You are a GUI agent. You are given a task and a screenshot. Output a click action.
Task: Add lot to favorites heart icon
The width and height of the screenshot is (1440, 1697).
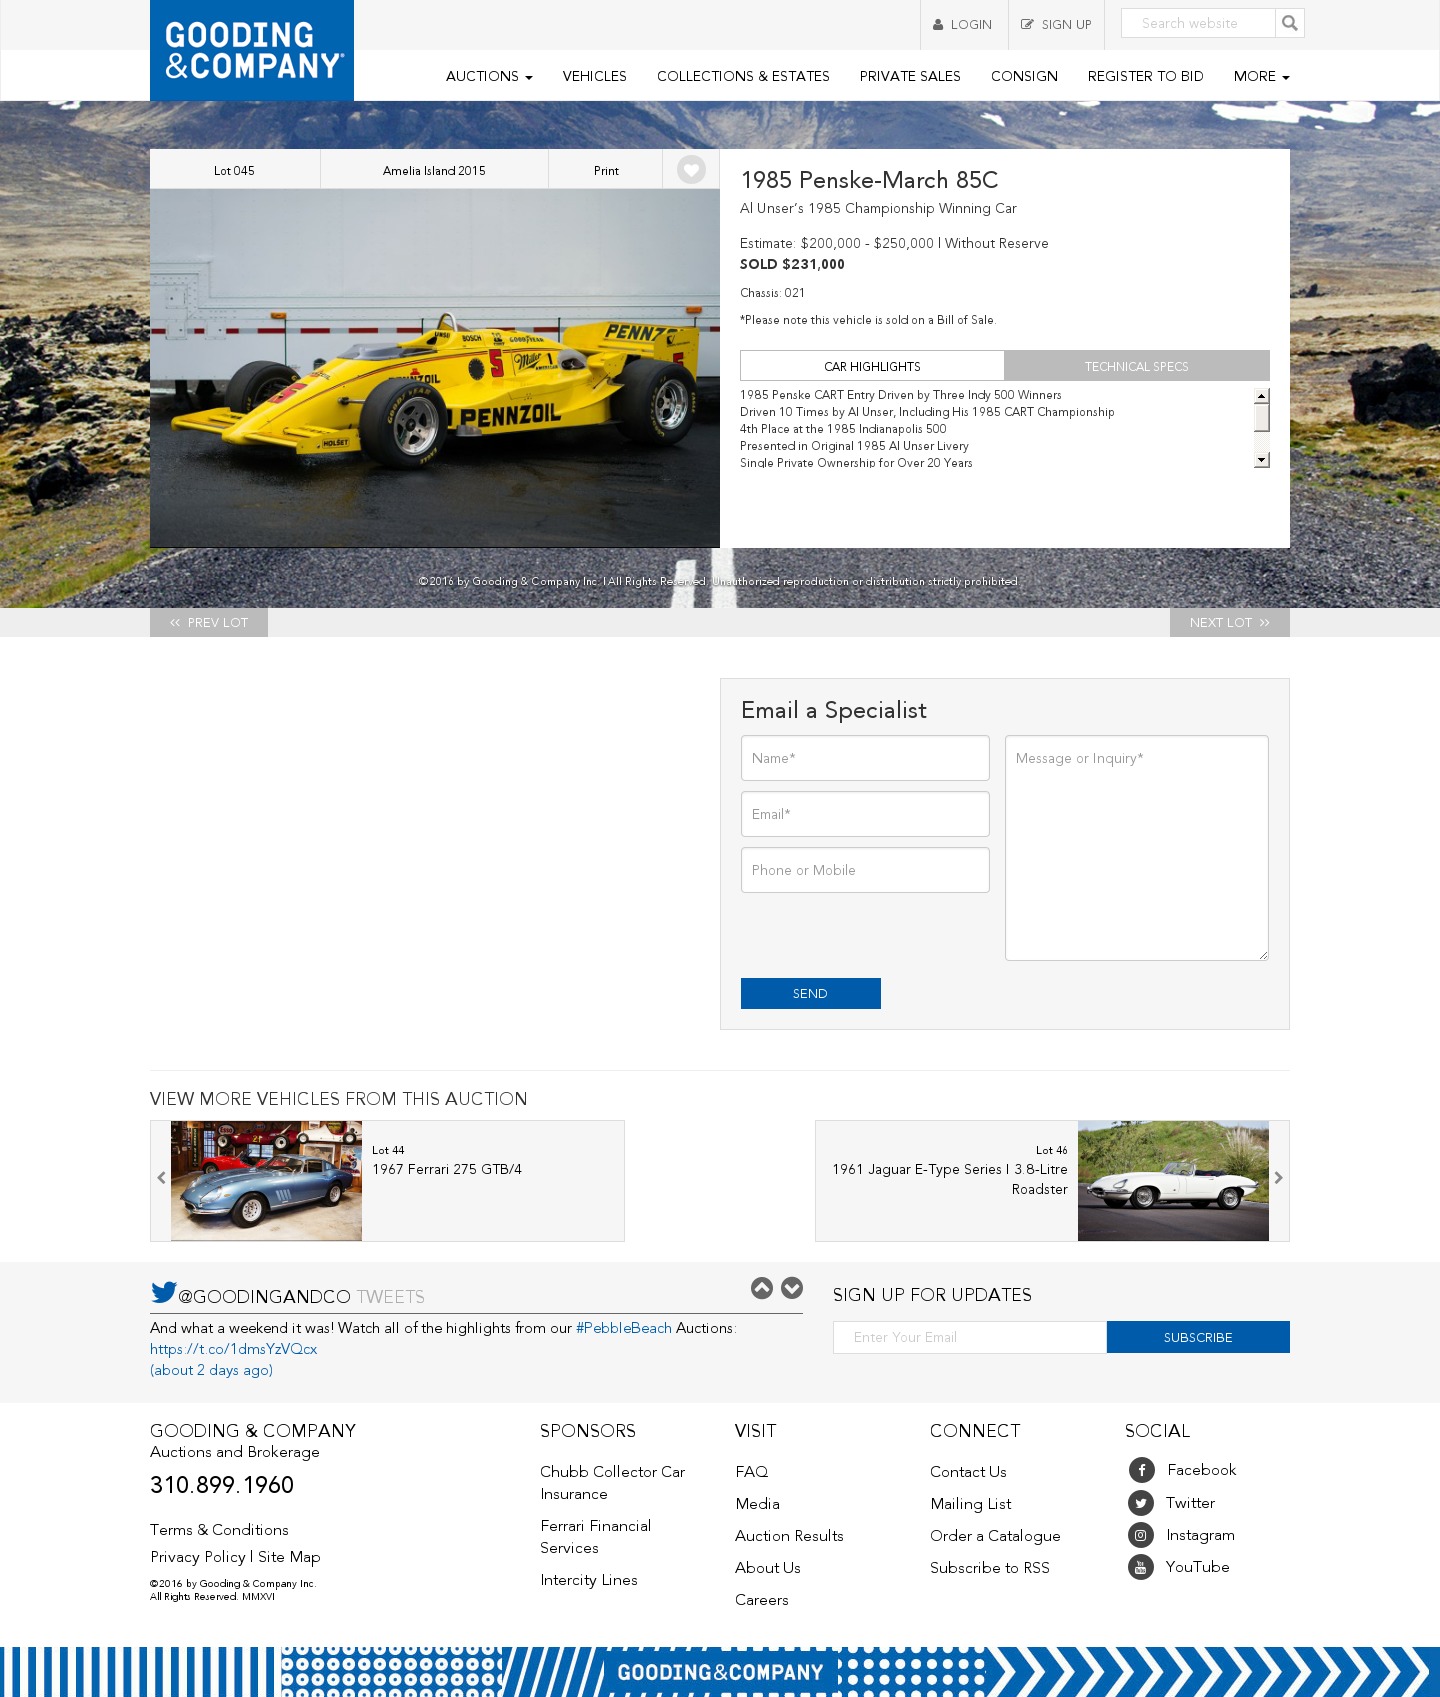[691, 170]
